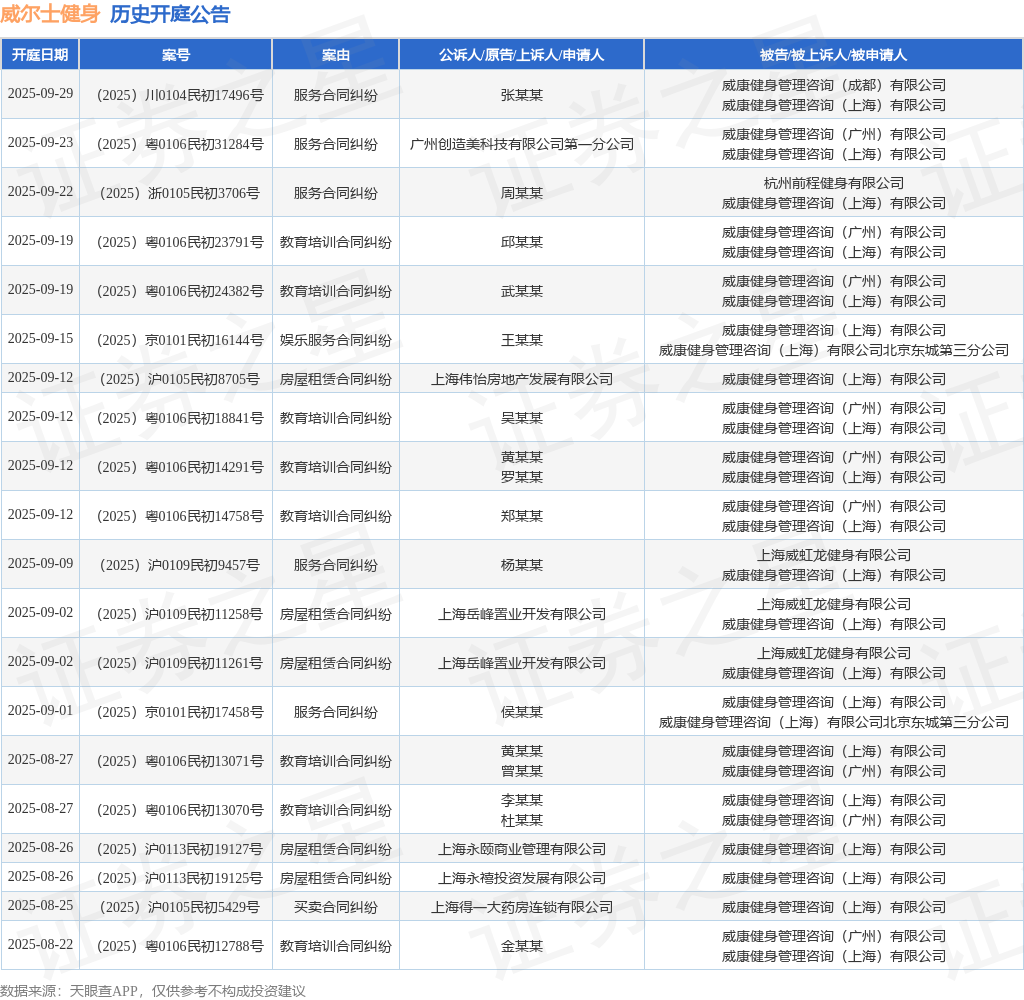Click case number (2025)粤0106民初13071号
Viewport: 1024px width, 1000px height.
180,761
